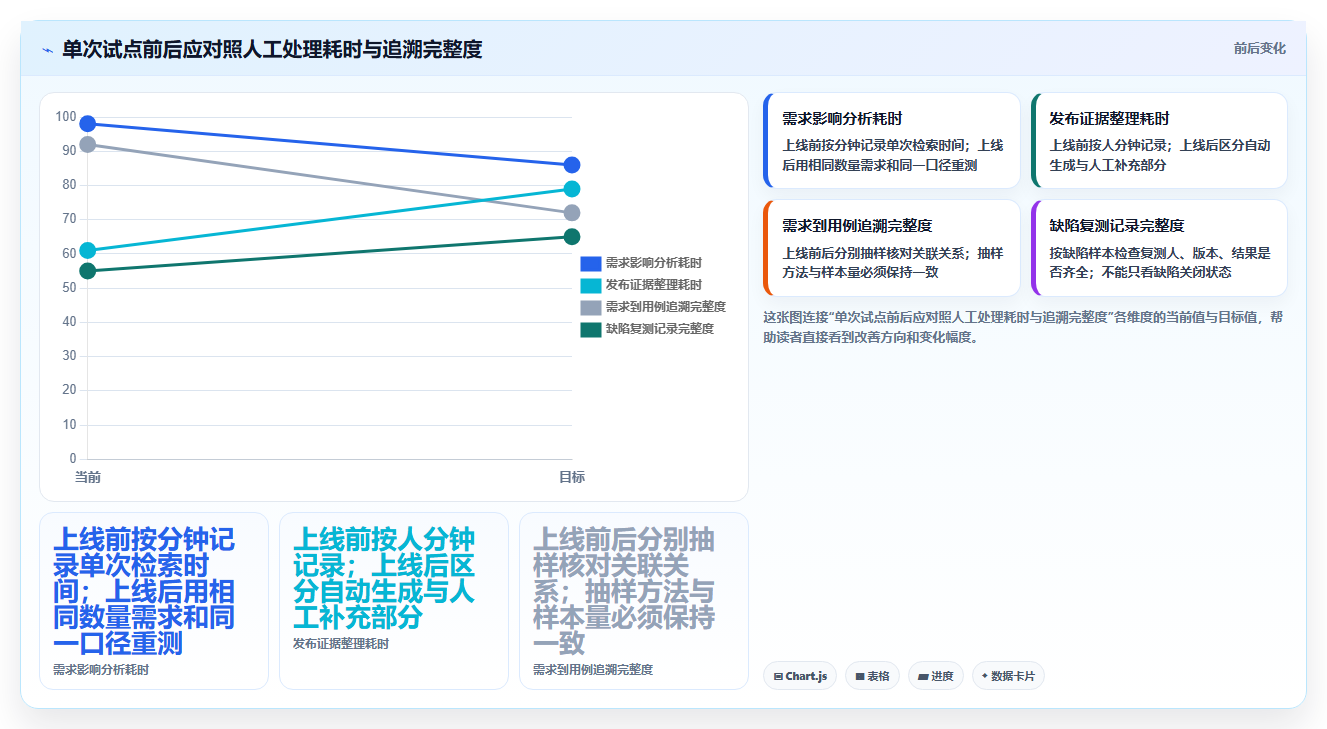
Task: Click the 进度 tag chip
Action: click(x=936, y=676)
